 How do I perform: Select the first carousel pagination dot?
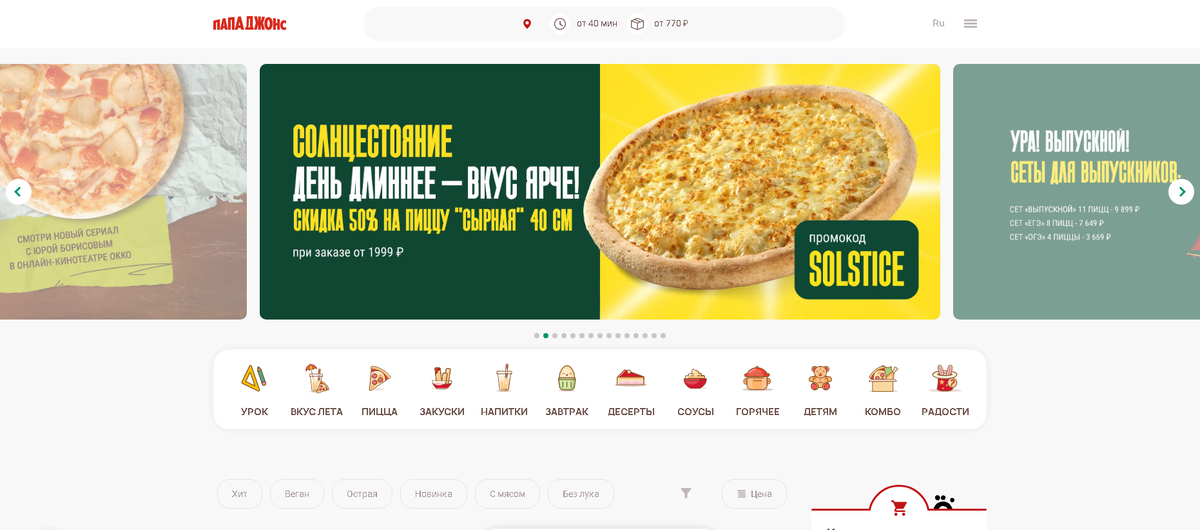tap(537, 336)
